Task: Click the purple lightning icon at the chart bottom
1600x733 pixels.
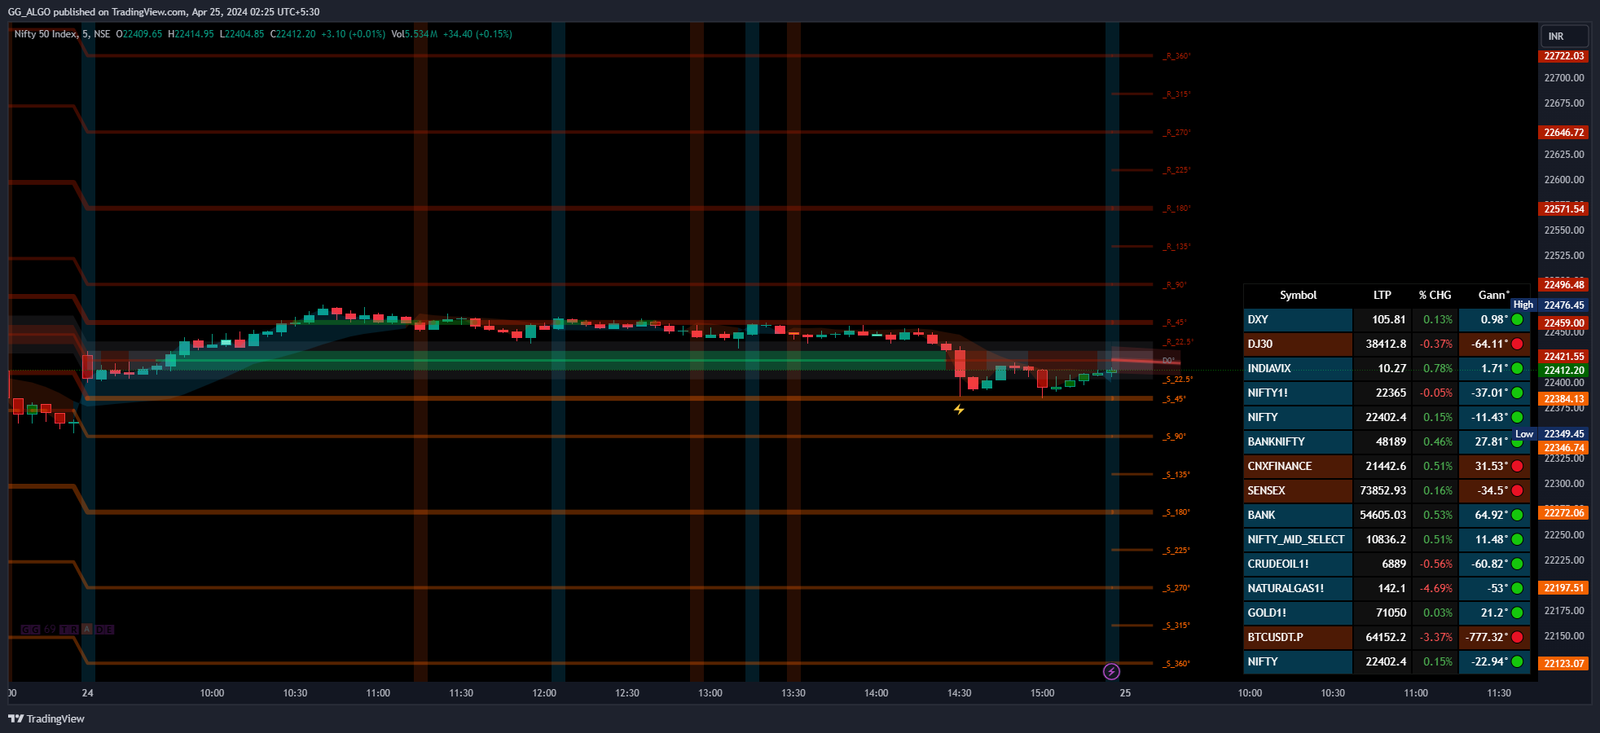Action: (x=1111, y=672)
